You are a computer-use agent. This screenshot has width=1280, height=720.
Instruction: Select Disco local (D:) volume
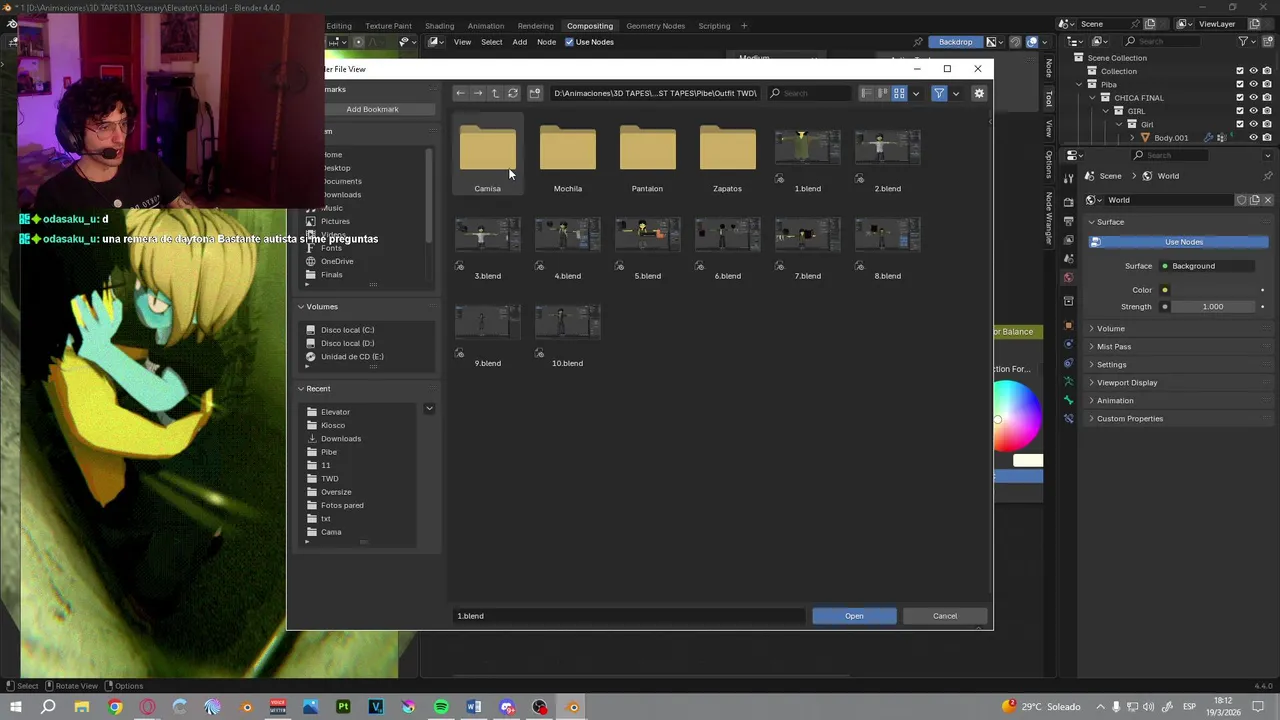click(x=347, y=343)
